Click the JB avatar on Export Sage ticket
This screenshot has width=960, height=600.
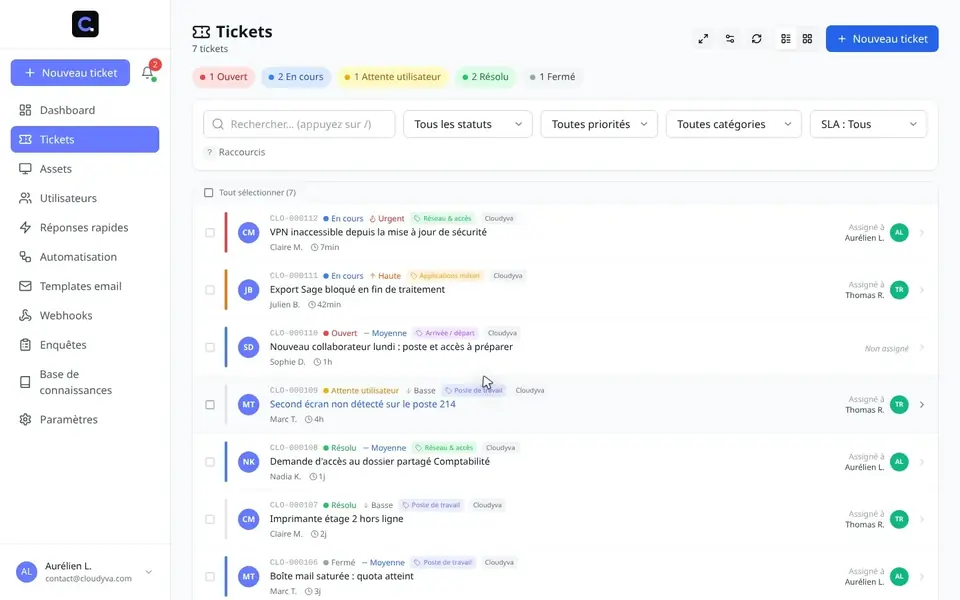click(249, 290)
